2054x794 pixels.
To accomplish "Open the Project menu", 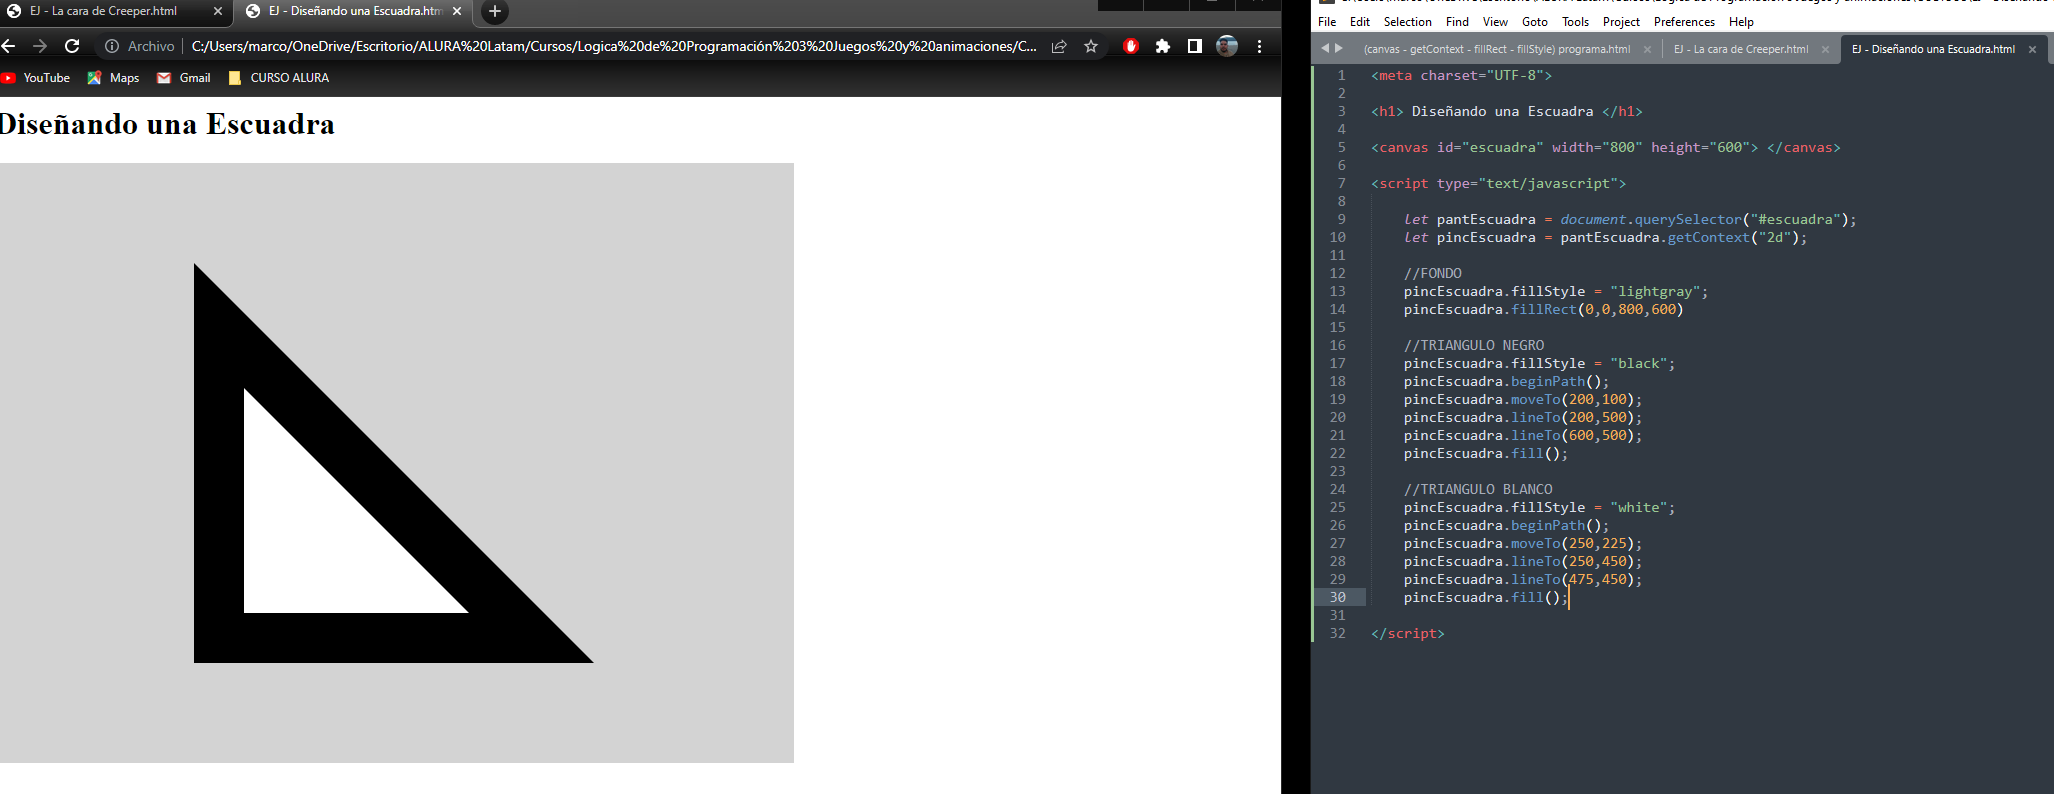I will tap(1621, 22).
